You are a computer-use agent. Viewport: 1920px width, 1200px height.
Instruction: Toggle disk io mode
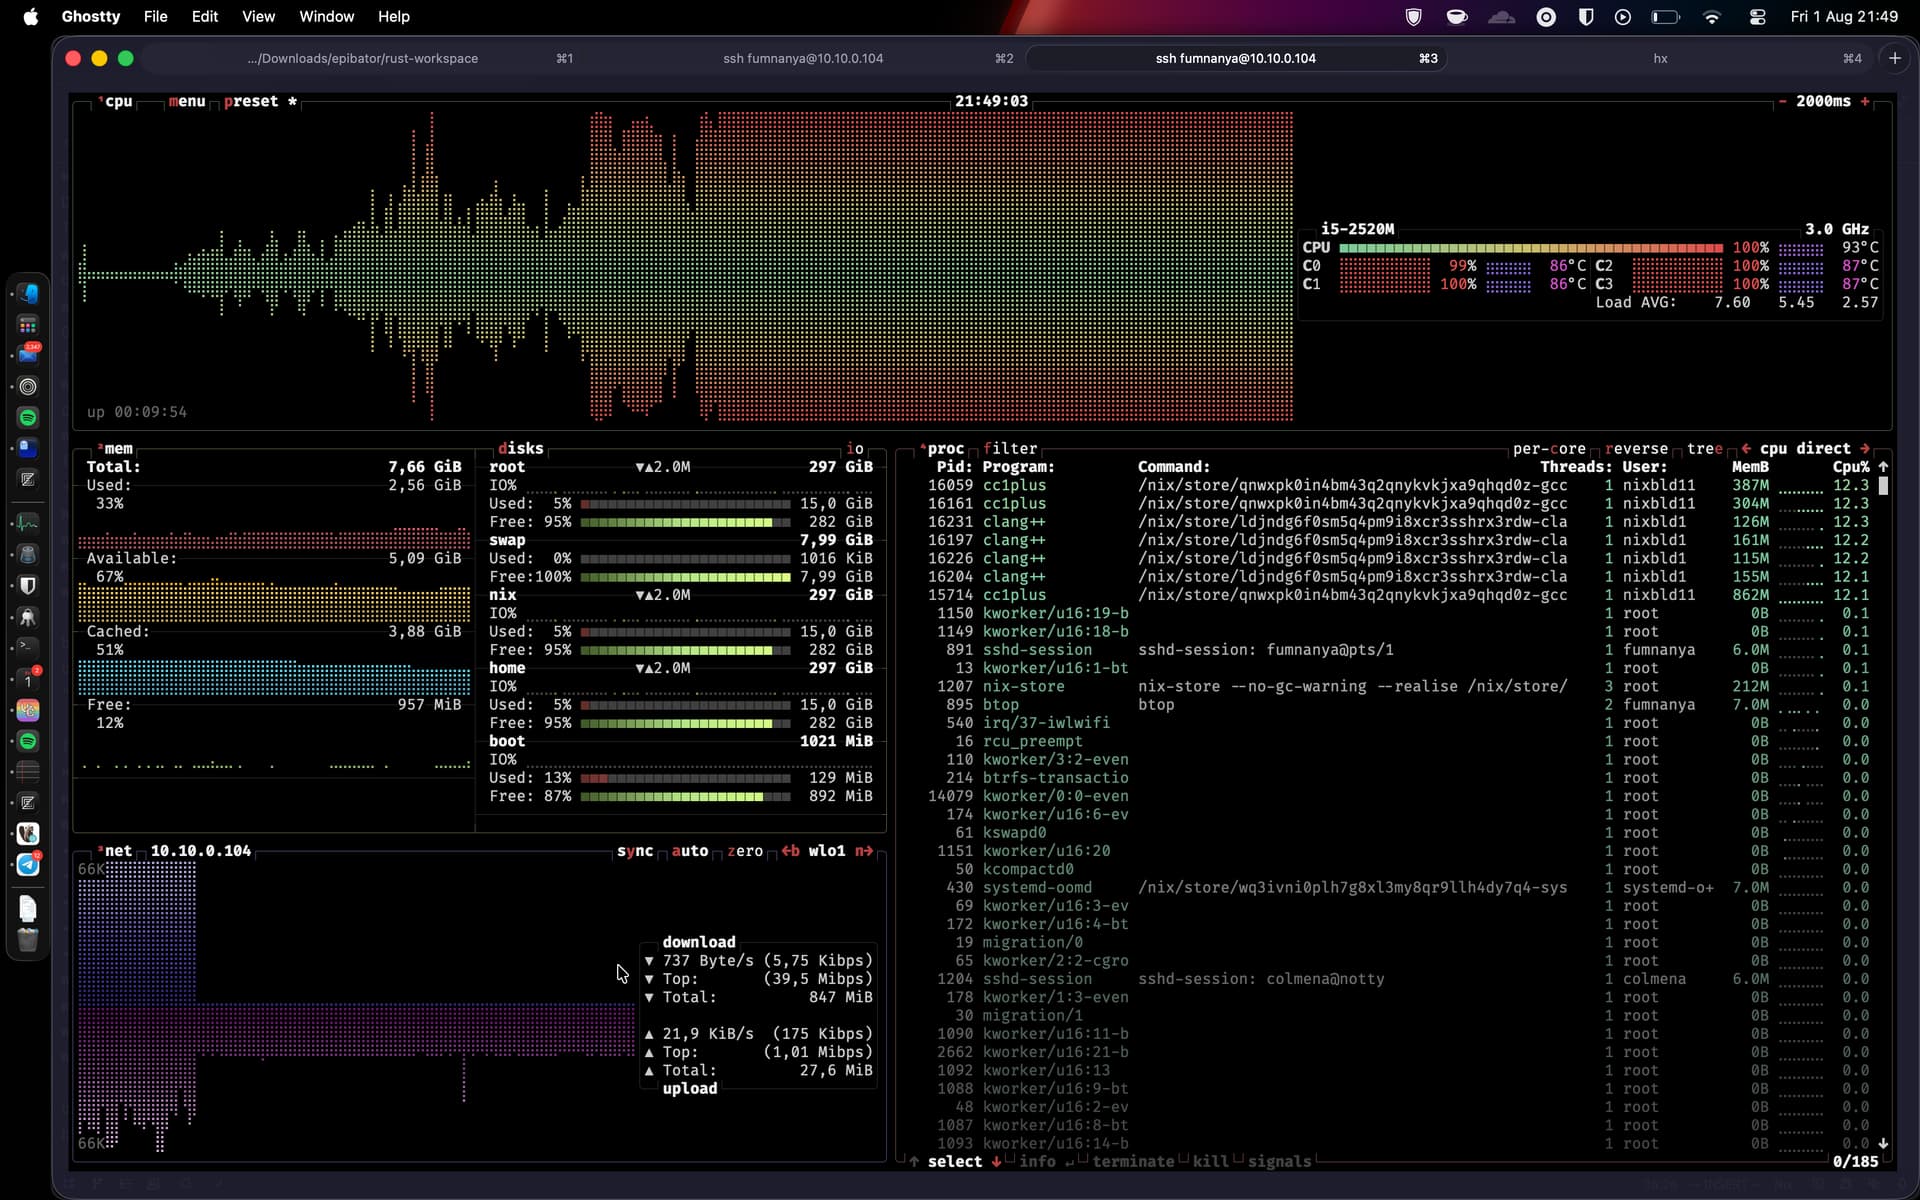point(855,448)
